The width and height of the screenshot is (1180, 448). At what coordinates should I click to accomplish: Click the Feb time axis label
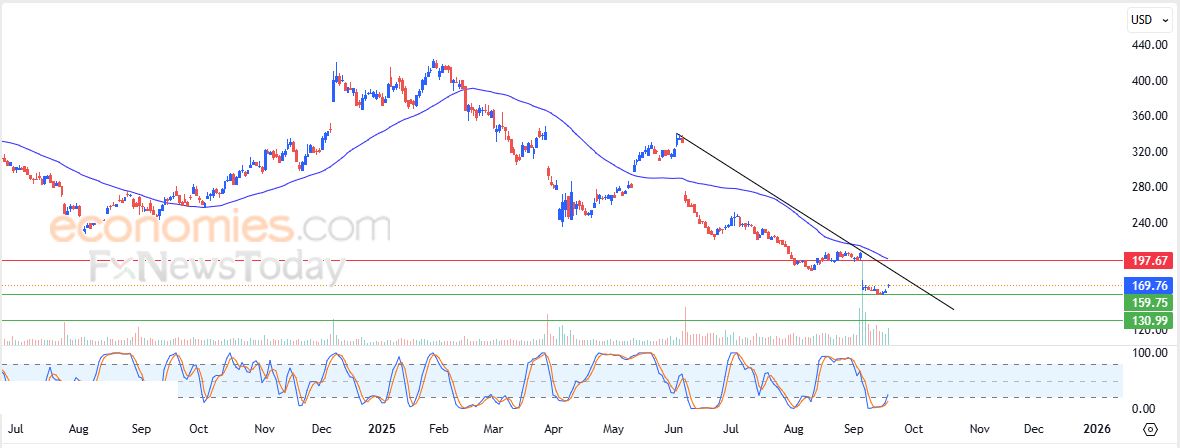point(439,429)
